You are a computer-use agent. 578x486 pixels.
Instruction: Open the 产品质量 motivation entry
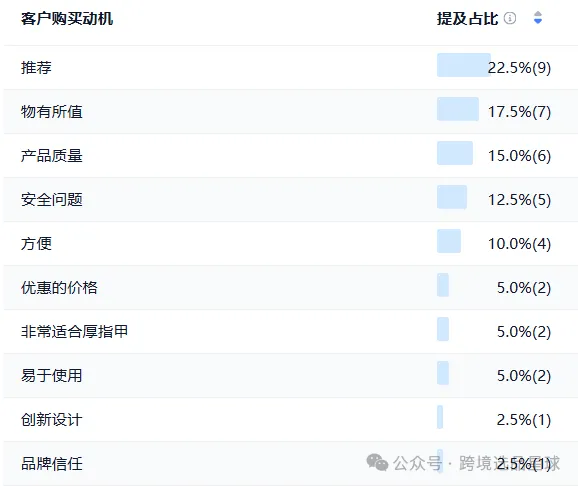pos(52,156)
